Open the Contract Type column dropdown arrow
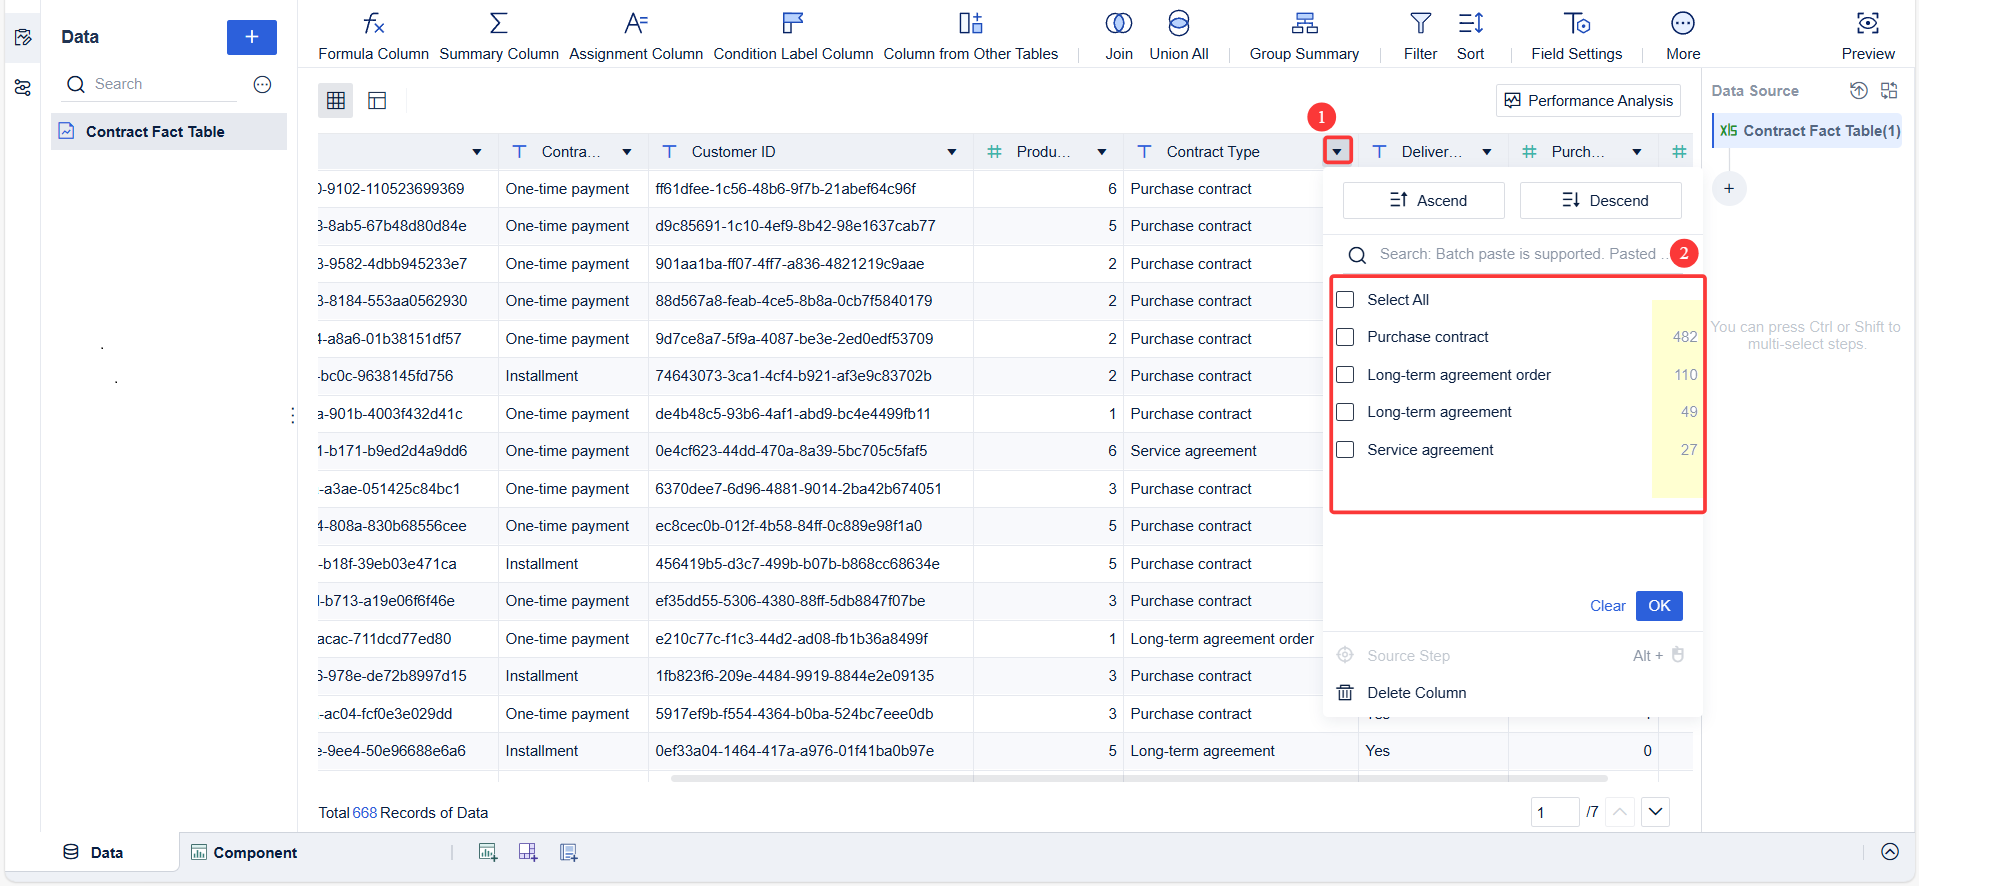2001x886 pixels. click(1337, 152)
